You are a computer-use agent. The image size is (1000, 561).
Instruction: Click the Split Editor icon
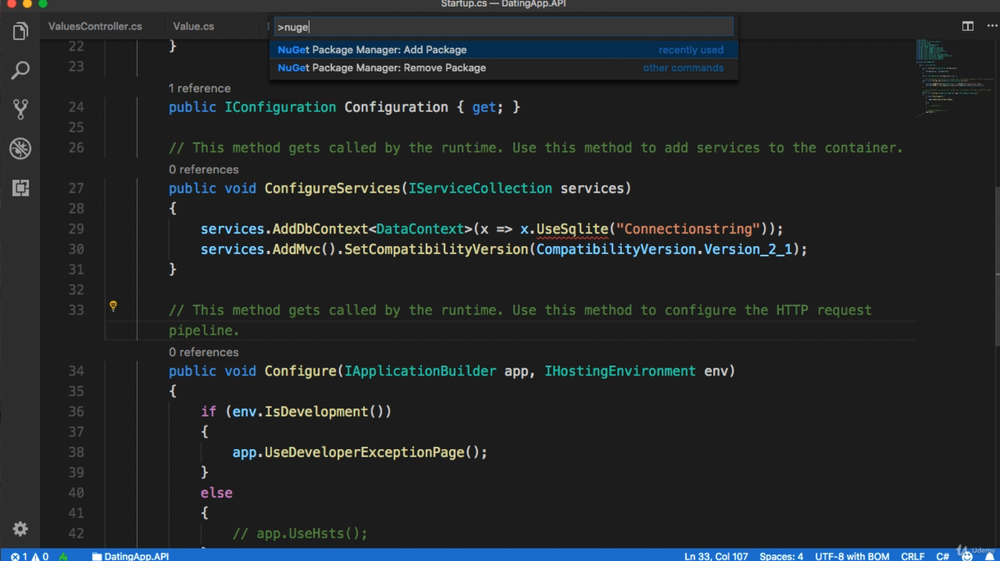coord(967,26)
